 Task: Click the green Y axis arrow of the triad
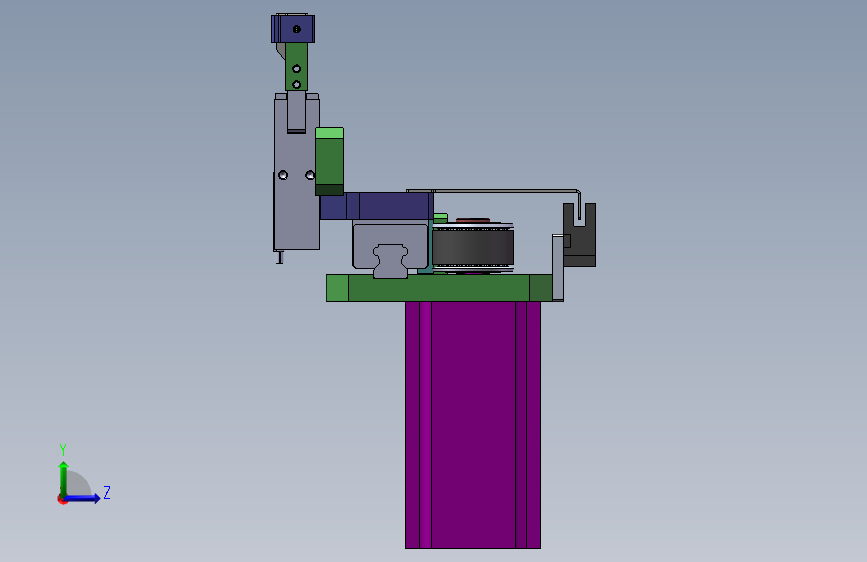[64, 478]
